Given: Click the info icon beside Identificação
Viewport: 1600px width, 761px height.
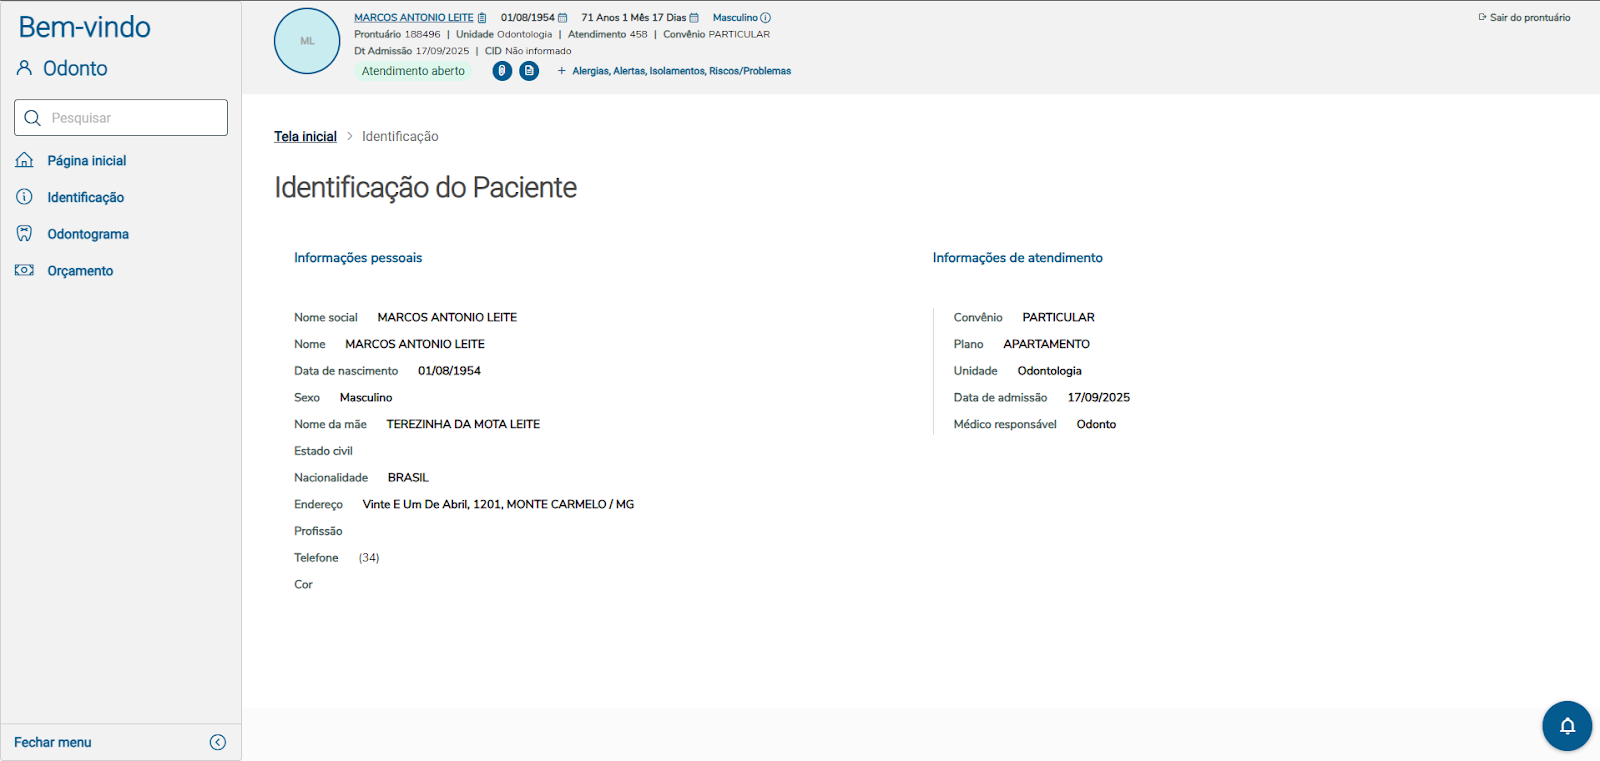Looking at the screenshot, I should 24,197.
